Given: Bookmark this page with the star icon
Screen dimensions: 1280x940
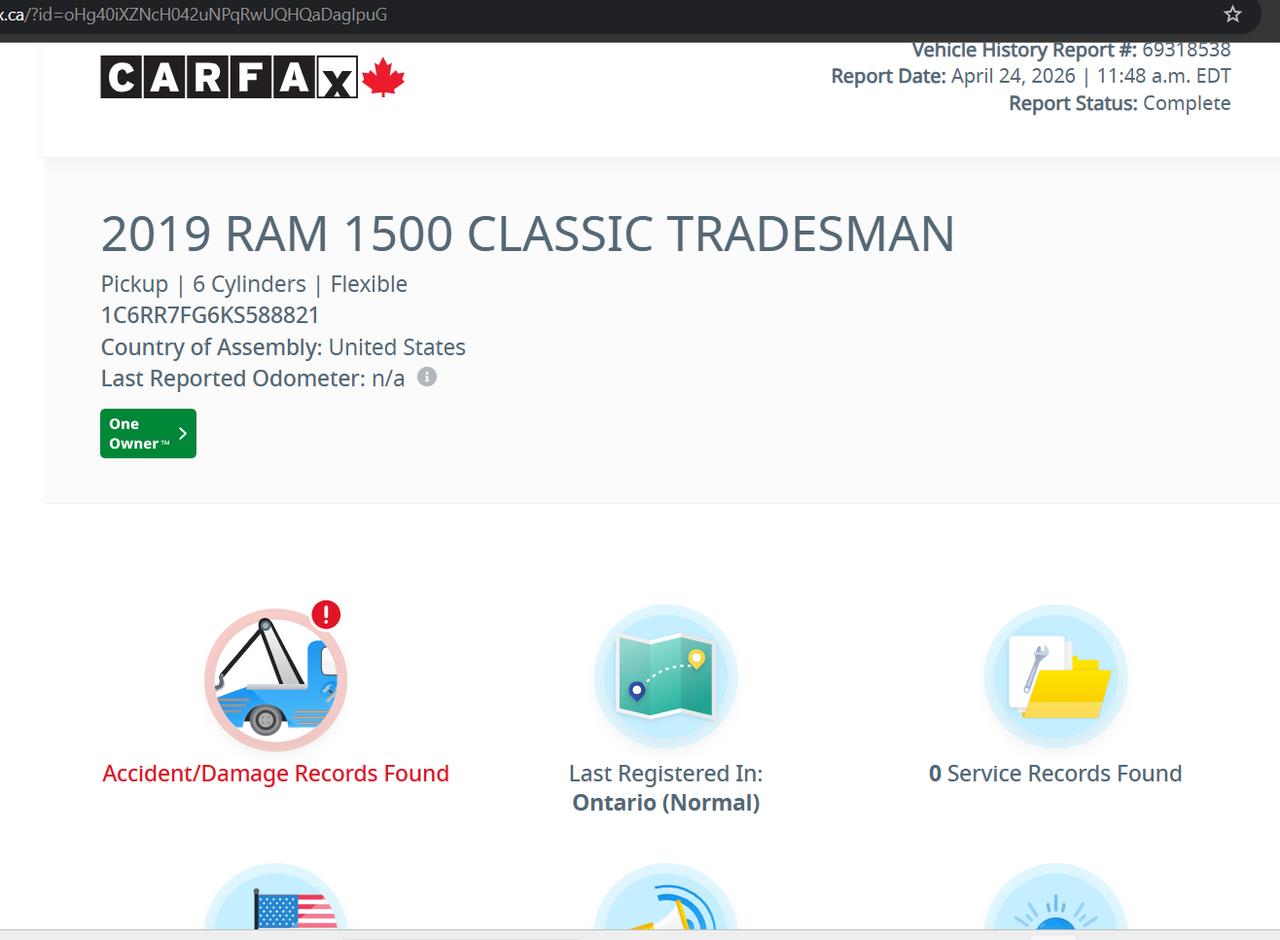Looking at the screenshot, I should click(1232, 14).
